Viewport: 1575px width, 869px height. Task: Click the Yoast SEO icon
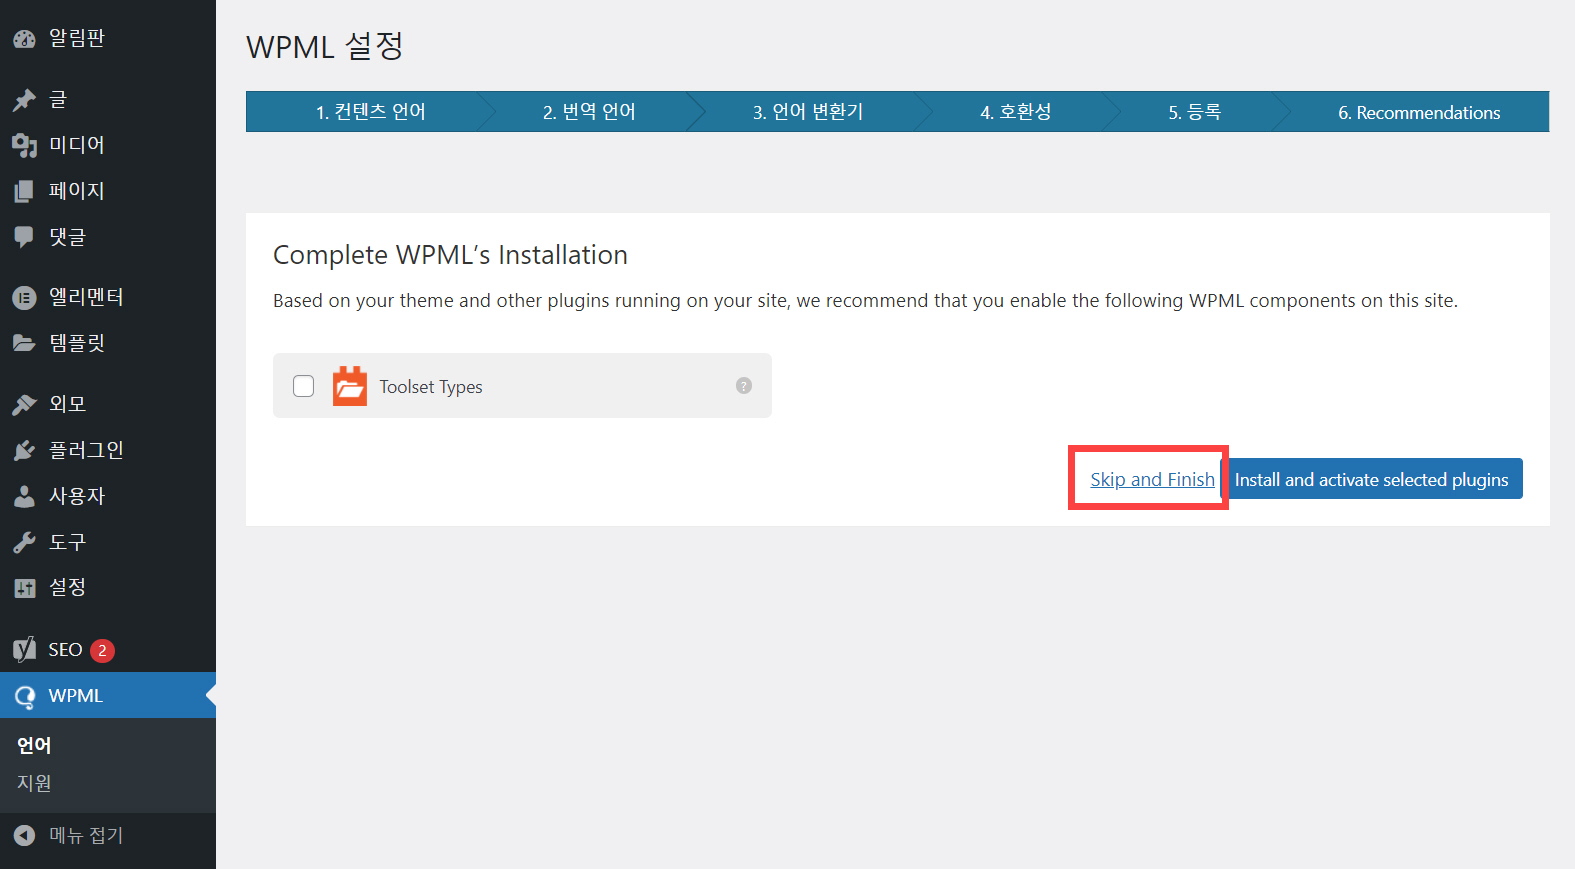(x=24, y=650)
